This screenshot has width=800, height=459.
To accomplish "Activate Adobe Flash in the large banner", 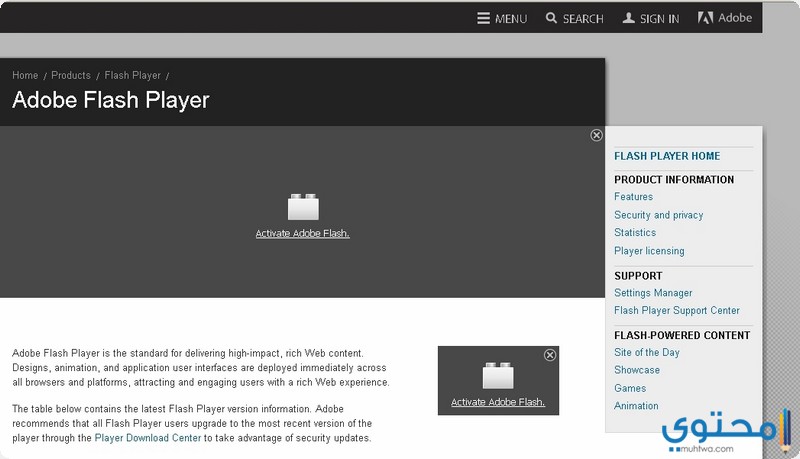I will coord(303,233).
